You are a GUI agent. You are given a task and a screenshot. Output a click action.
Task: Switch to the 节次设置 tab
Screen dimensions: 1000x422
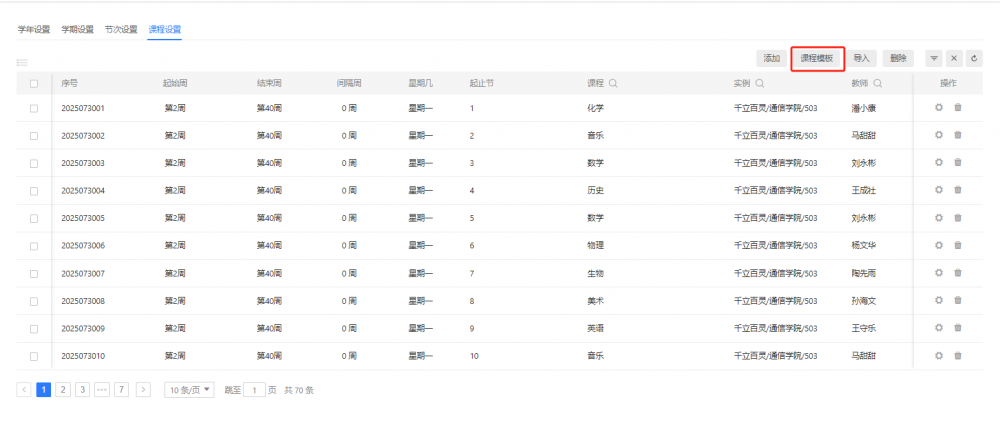[121, 29]
